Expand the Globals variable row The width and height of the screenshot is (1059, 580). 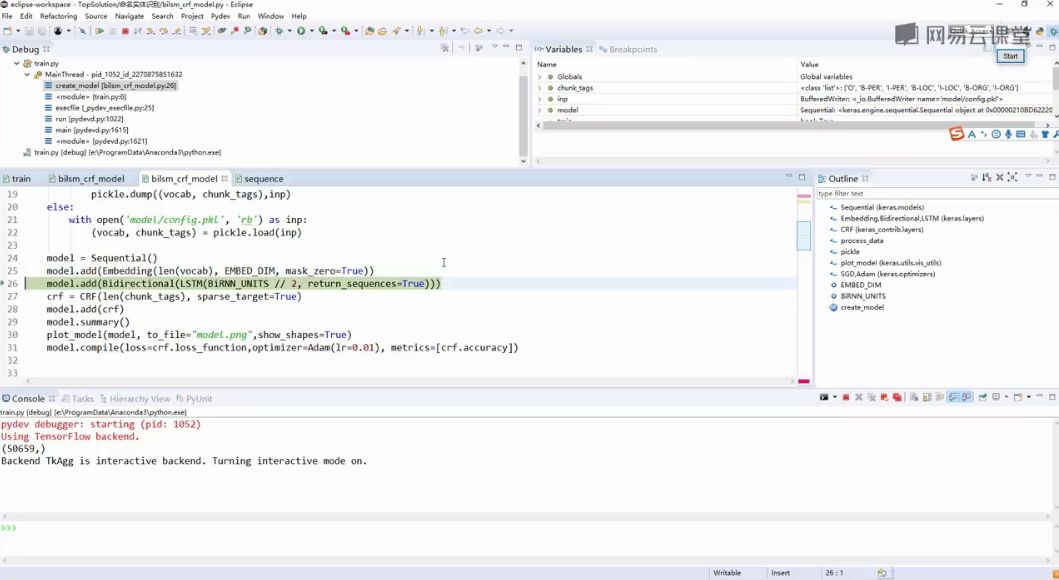(x=540, y=77)
